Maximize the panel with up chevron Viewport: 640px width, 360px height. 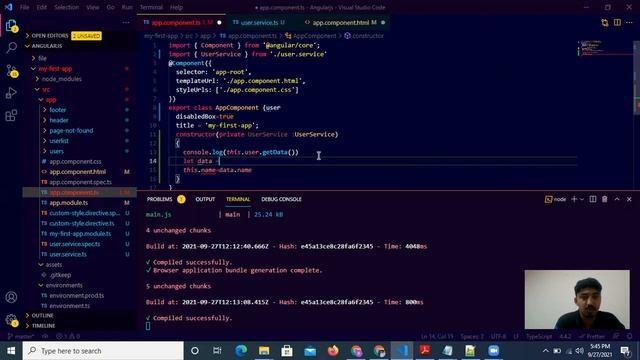(617, 199)
